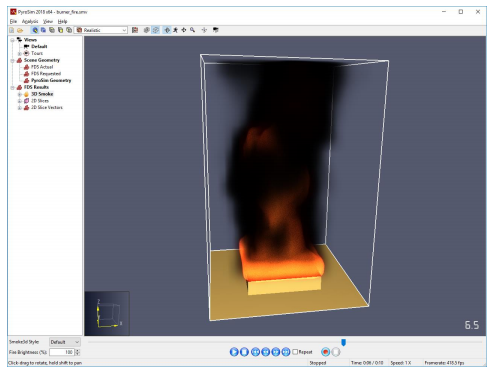Image resolution: width=489 pixels, height=374 pixels.
Task: Expand the 3D Smoke tree node
Action: (20, 94)
